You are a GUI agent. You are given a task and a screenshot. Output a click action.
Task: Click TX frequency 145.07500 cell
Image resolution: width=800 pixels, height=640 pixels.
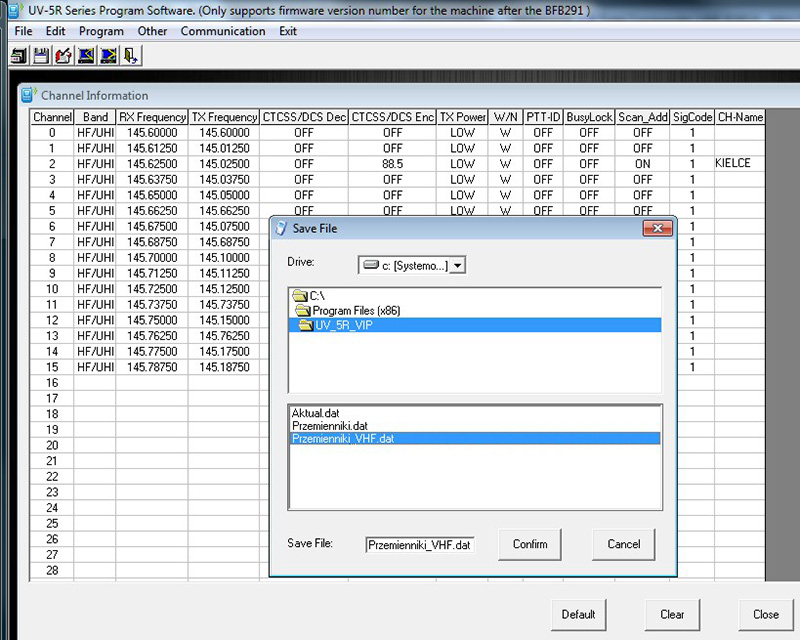coord(224,226)
